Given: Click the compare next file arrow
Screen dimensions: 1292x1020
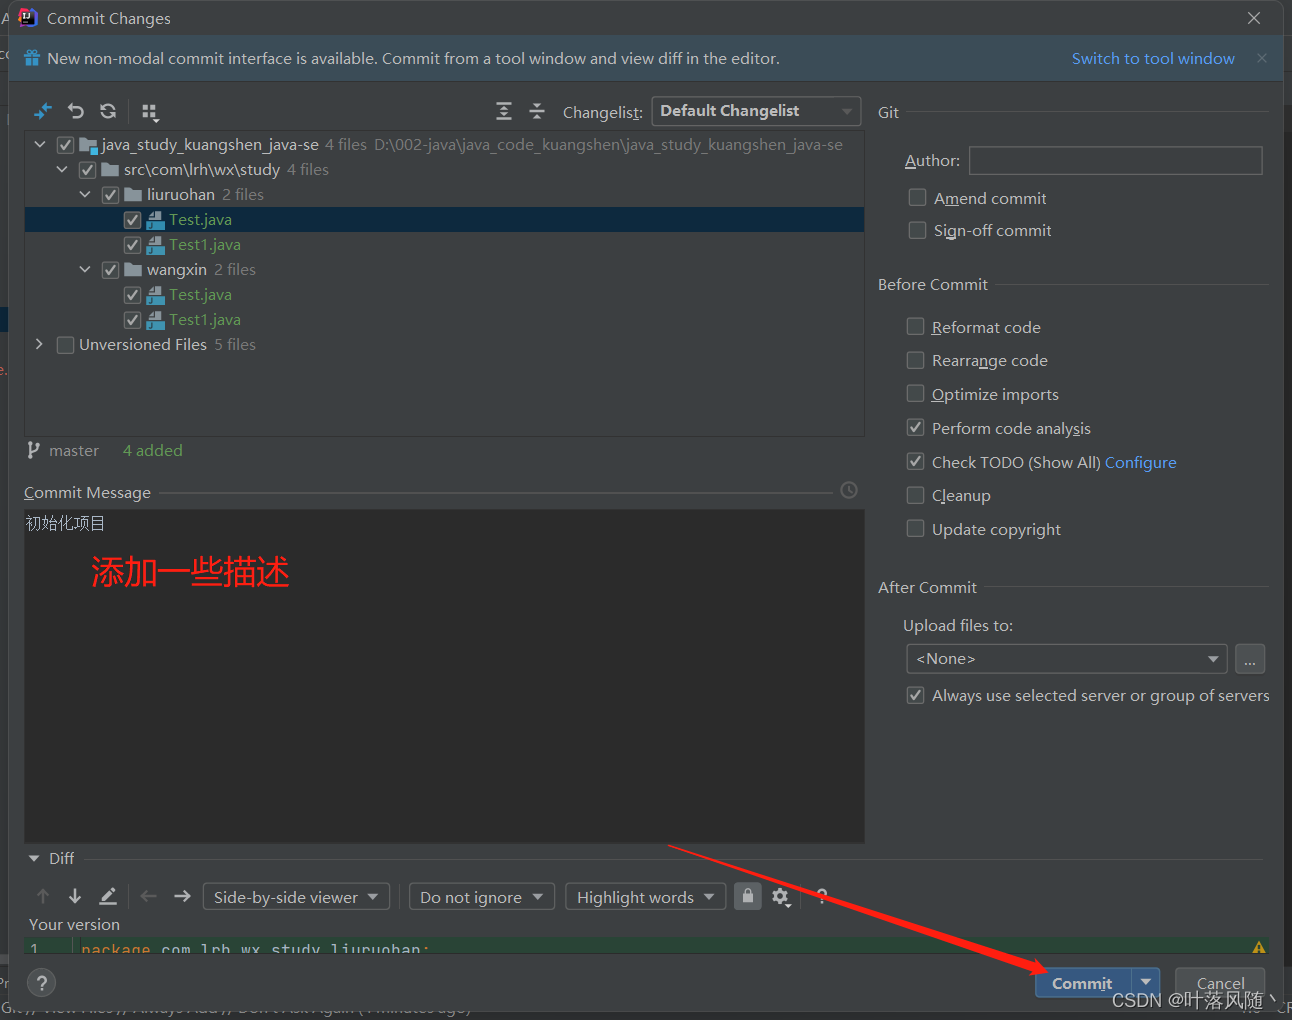Looking at the screenshot, I should pyautogui.click(x=182, y=896).
